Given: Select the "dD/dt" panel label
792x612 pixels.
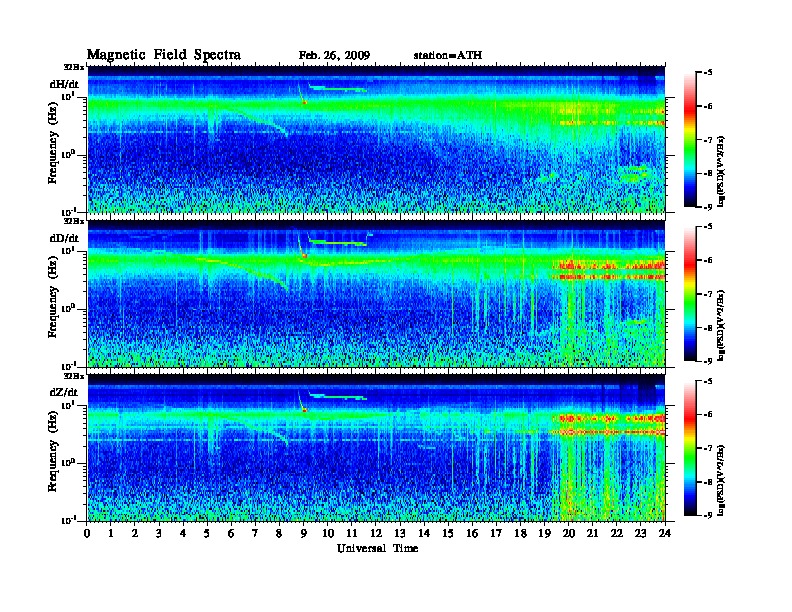Looking at the screenshot, I should 64,238.
